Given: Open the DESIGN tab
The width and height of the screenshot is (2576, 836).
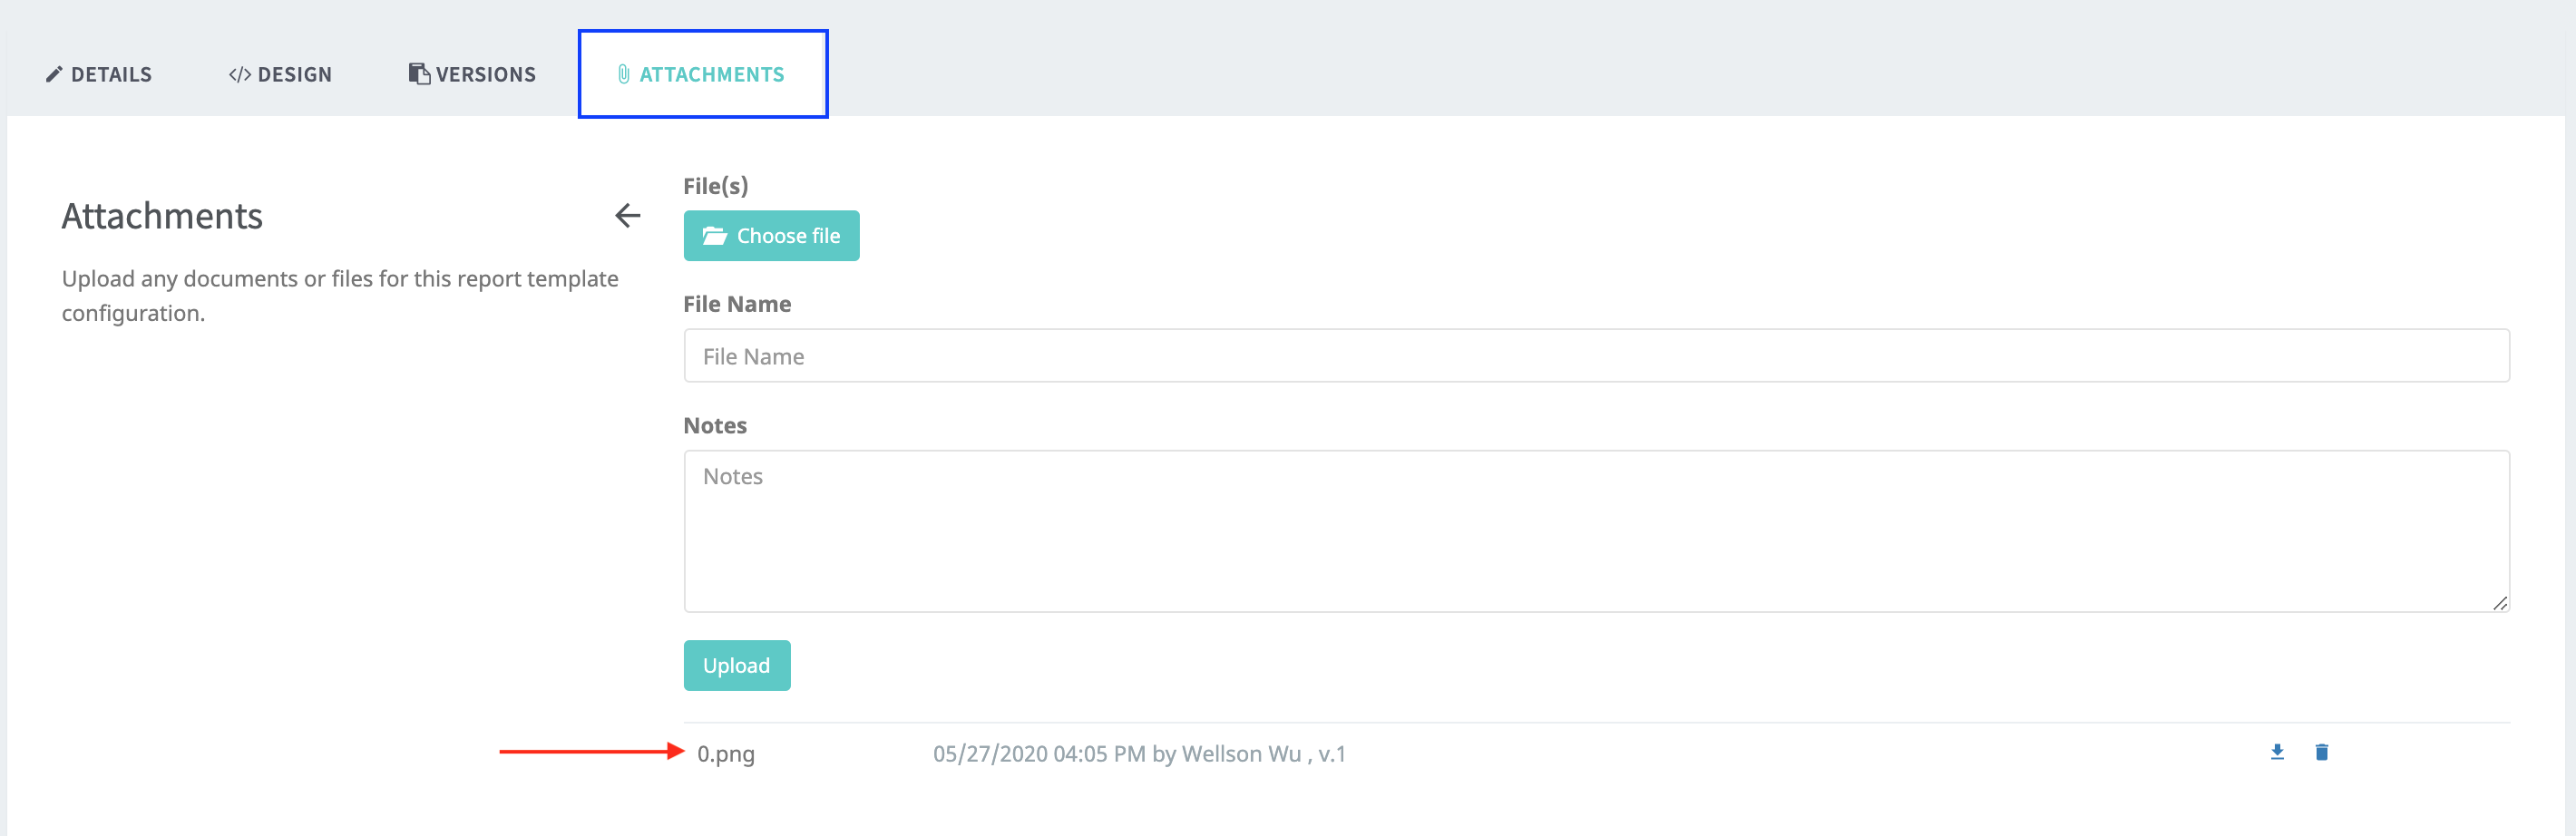Looking at the screenshot, I should [x=294, y=75].
